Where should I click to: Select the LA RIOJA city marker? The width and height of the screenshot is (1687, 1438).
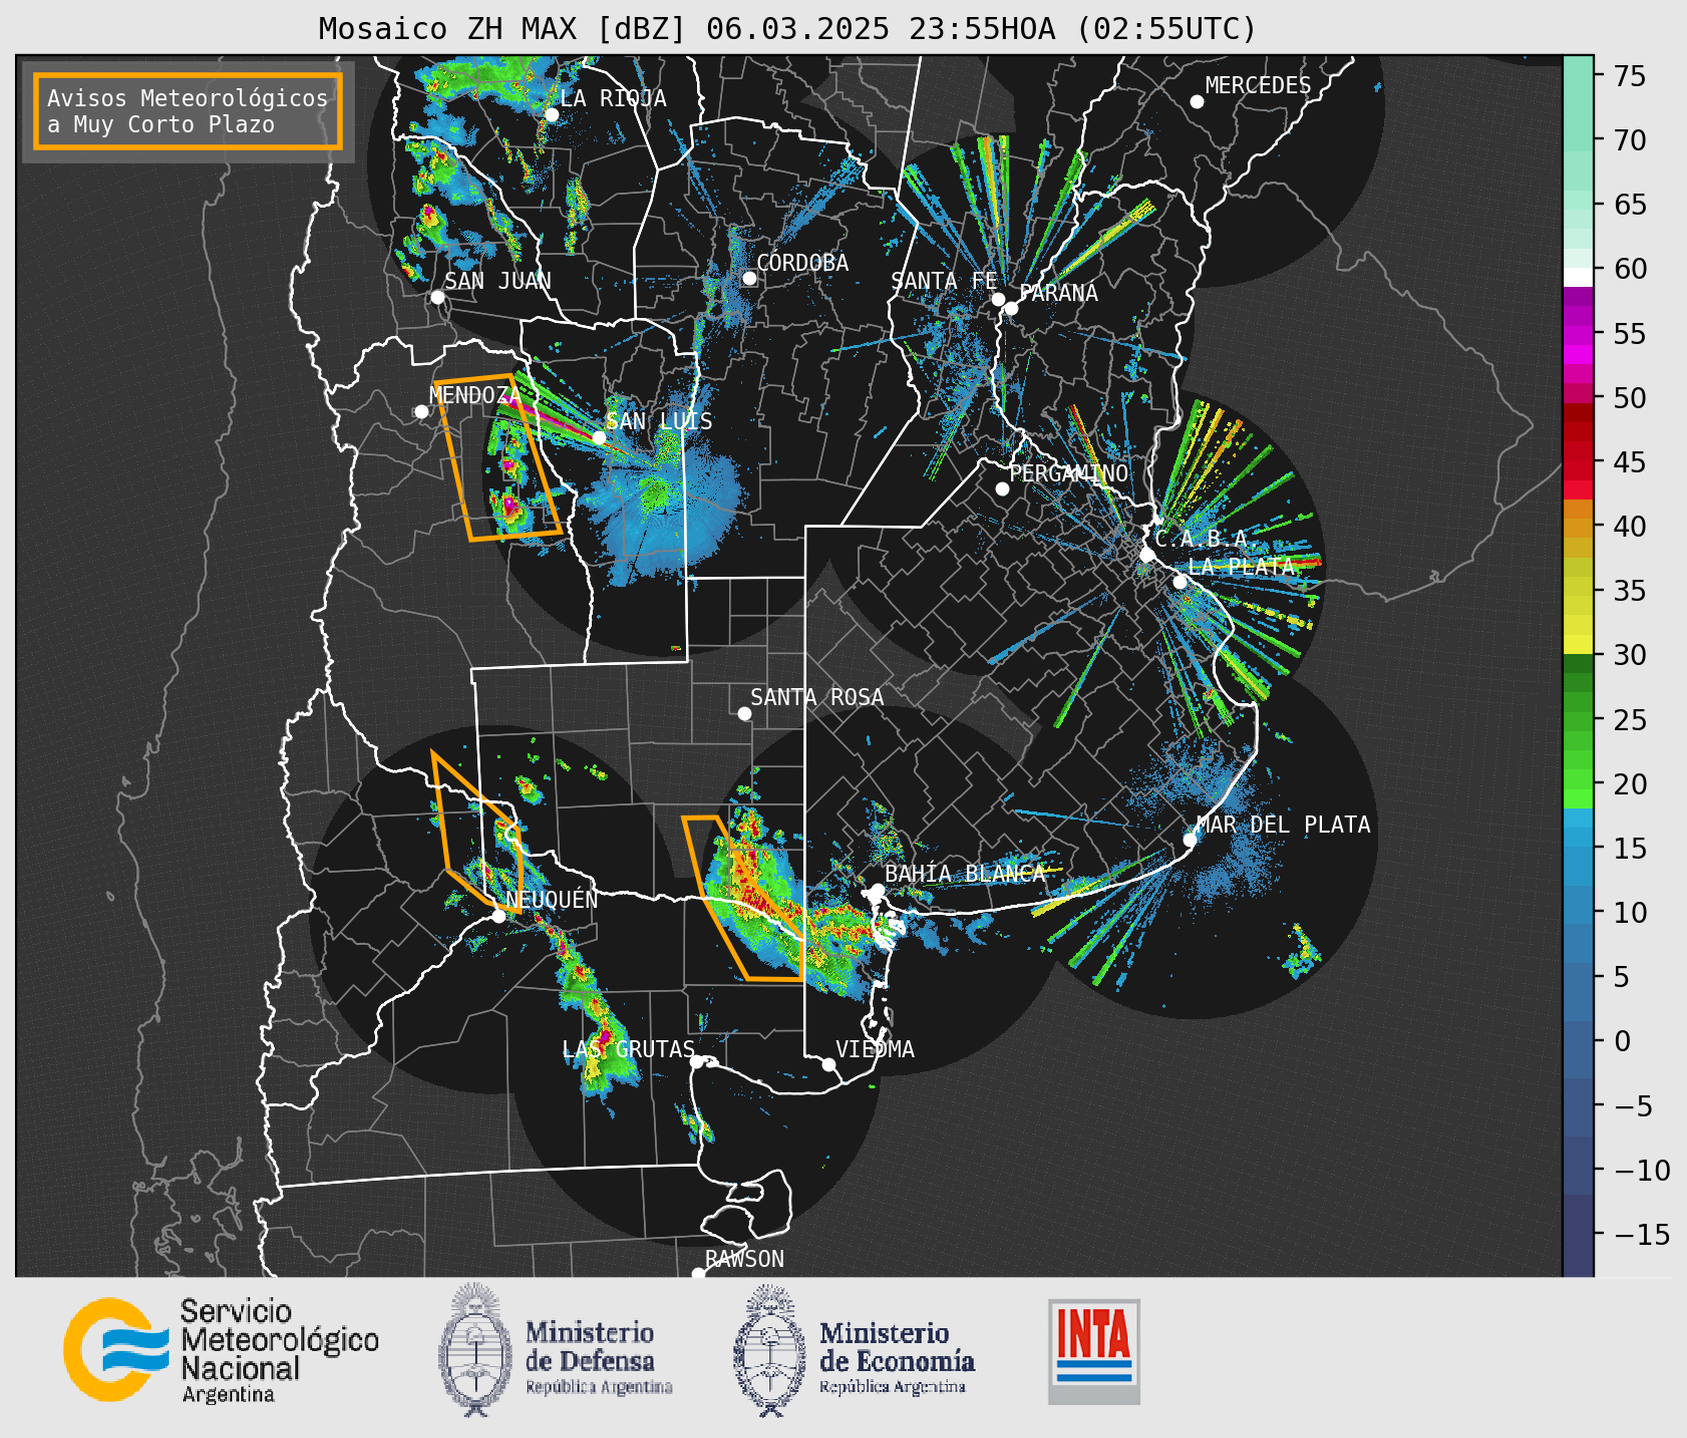pos(551,115)
